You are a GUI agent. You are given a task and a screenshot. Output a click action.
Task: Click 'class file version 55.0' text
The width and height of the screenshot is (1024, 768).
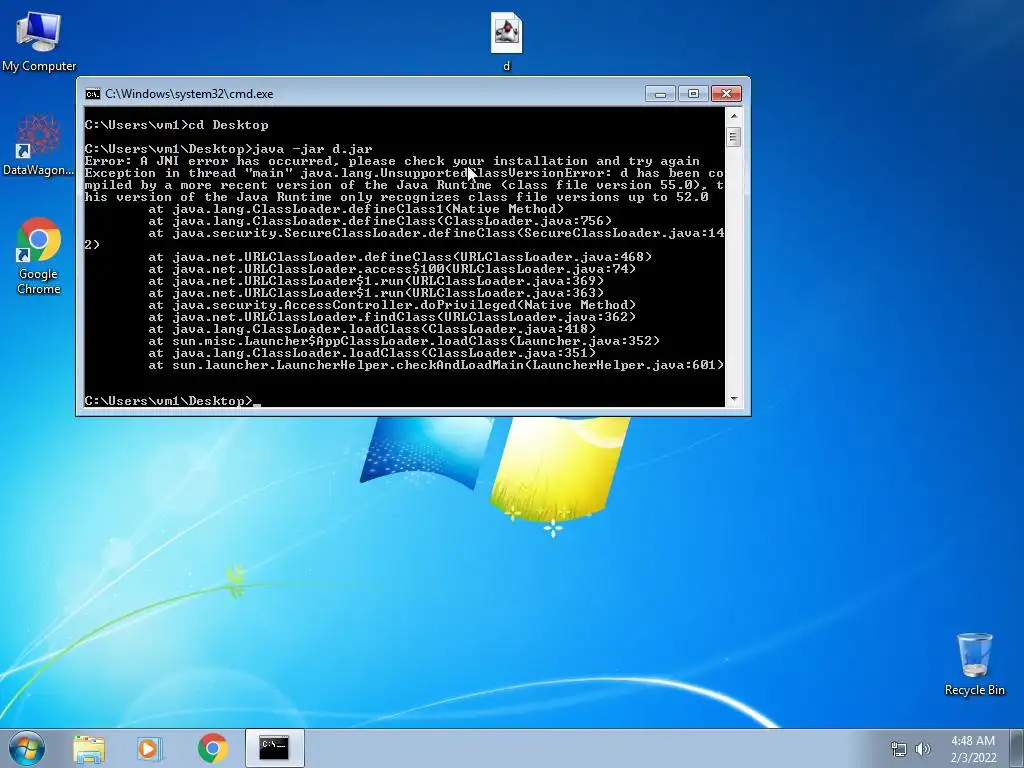[x=601, y=185]
